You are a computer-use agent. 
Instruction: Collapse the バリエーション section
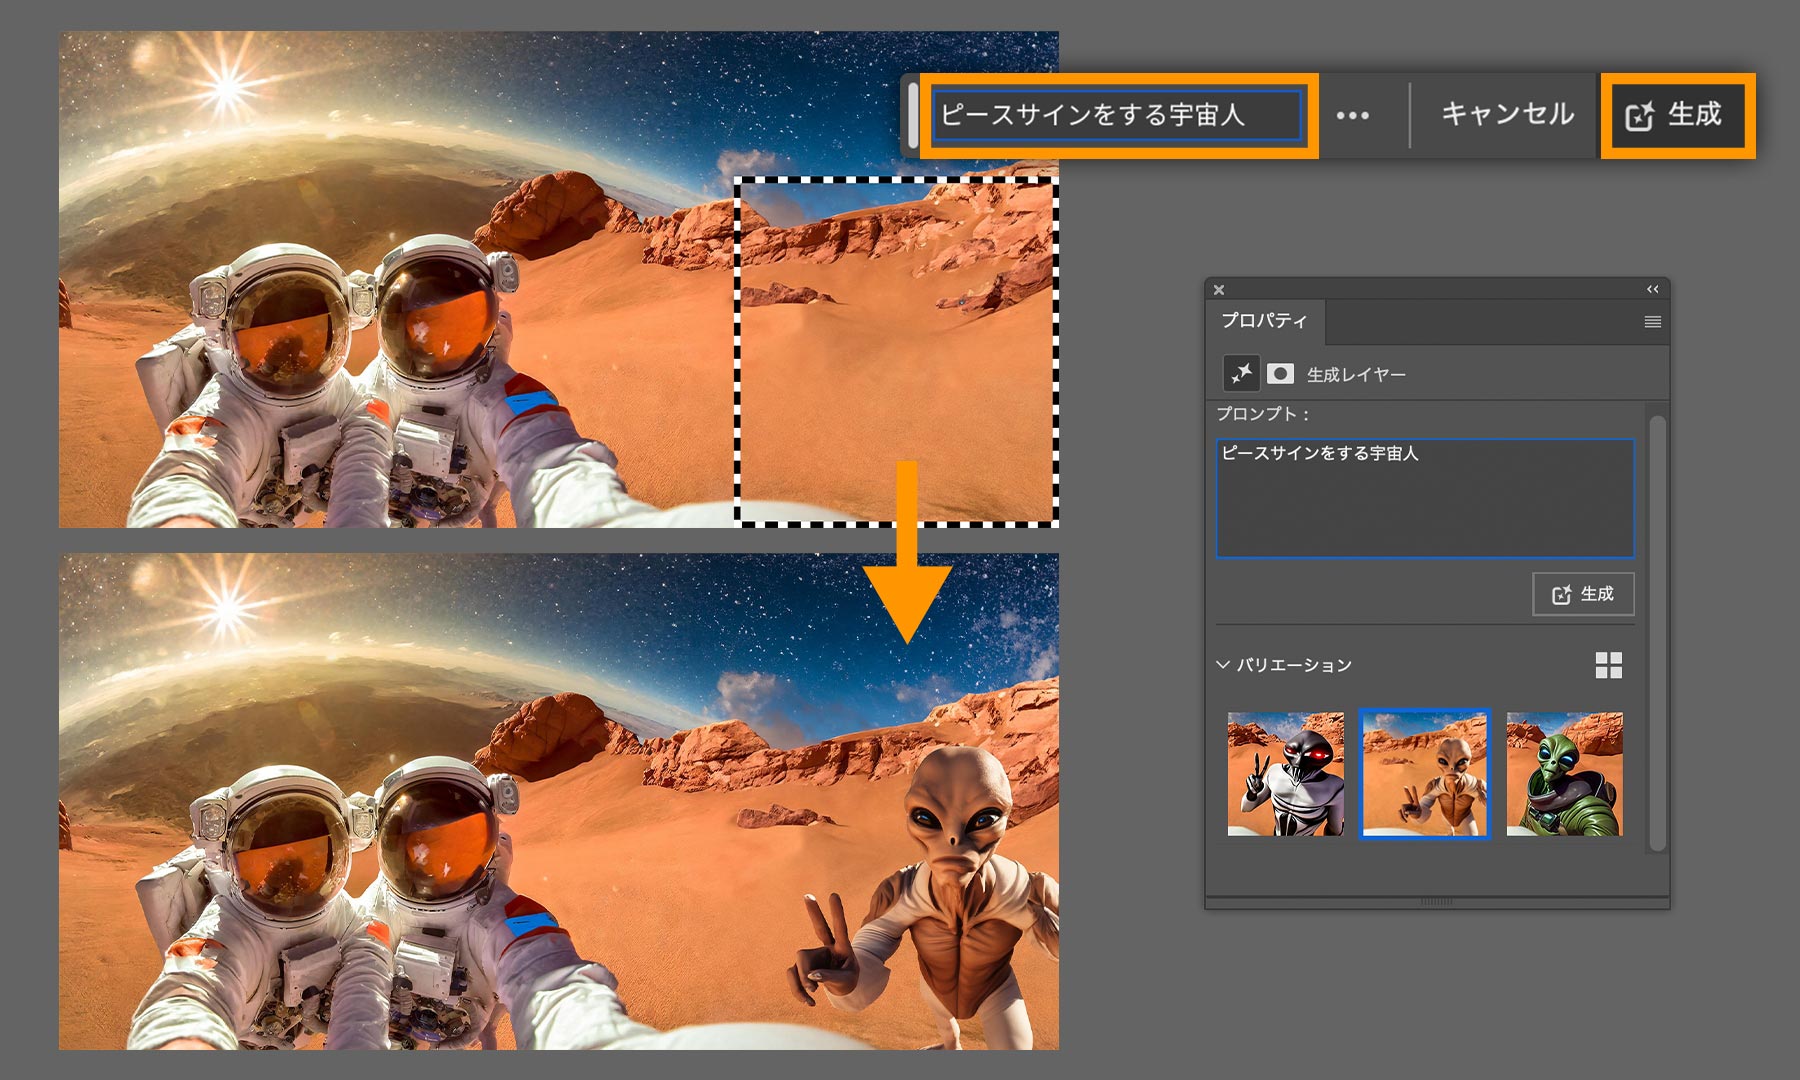1223,665
